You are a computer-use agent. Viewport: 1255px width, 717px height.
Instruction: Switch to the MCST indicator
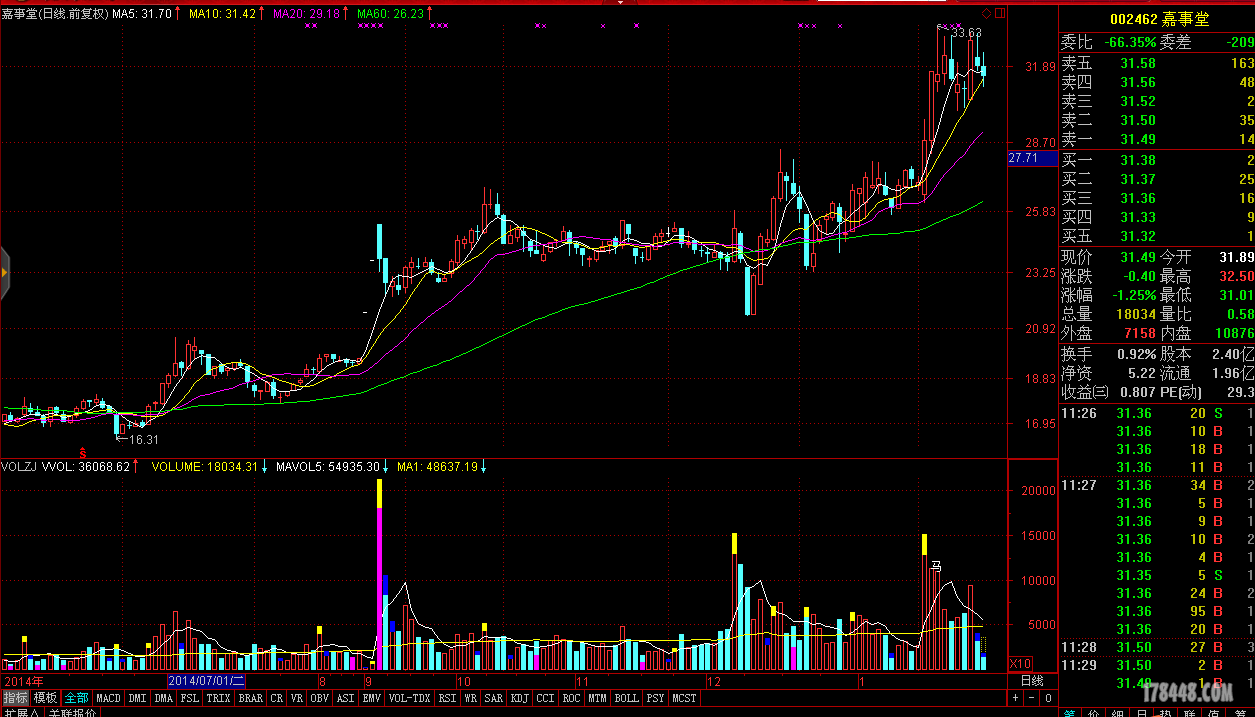pyautogui.click(x=685, y=698)
